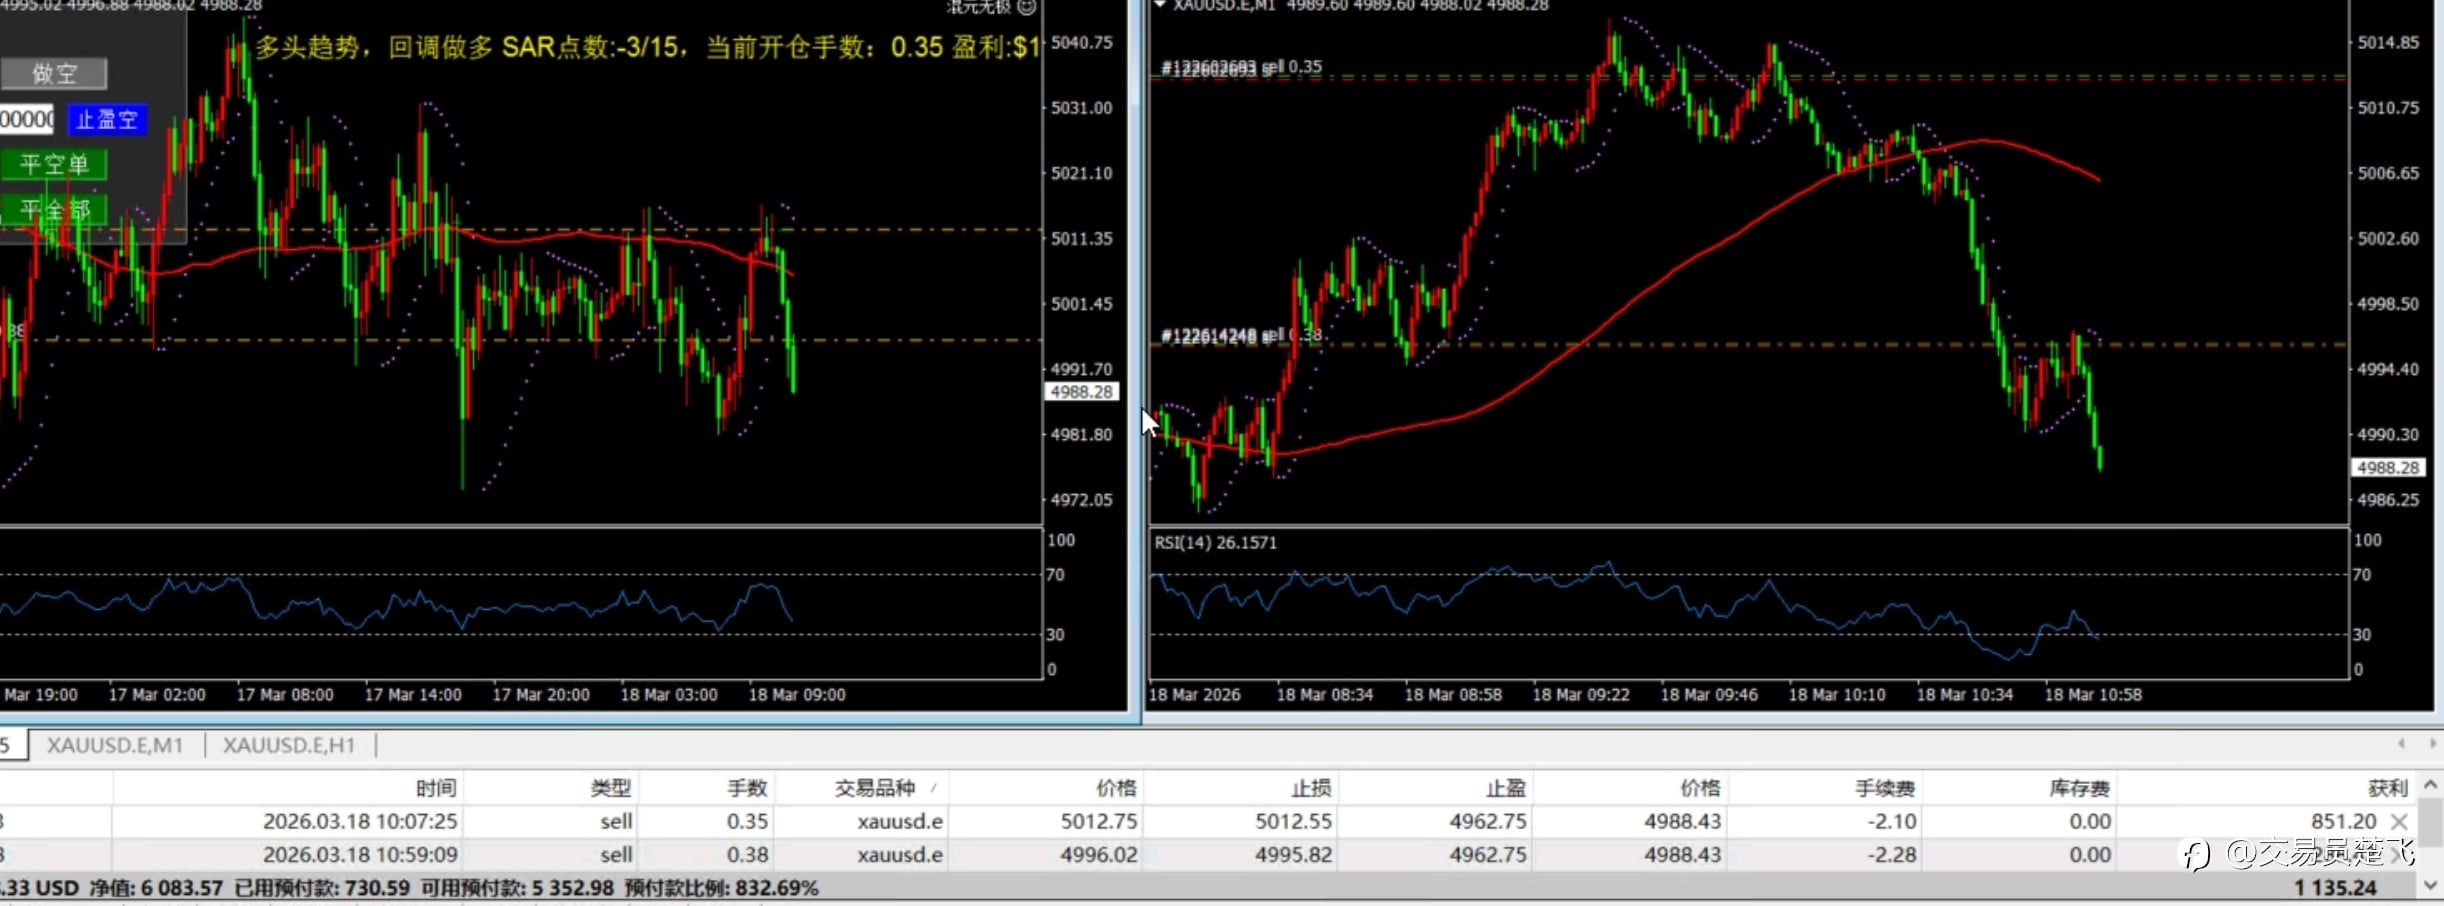This screenshot has height=906, width=2444.
Task: Sort orders by the 止损 column header
Action: pos(1311,788)
